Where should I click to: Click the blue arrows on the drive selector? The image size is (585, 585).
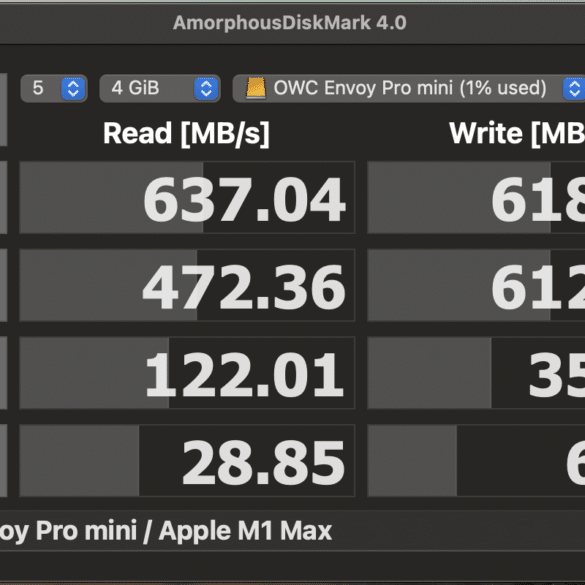pos(574,89)
